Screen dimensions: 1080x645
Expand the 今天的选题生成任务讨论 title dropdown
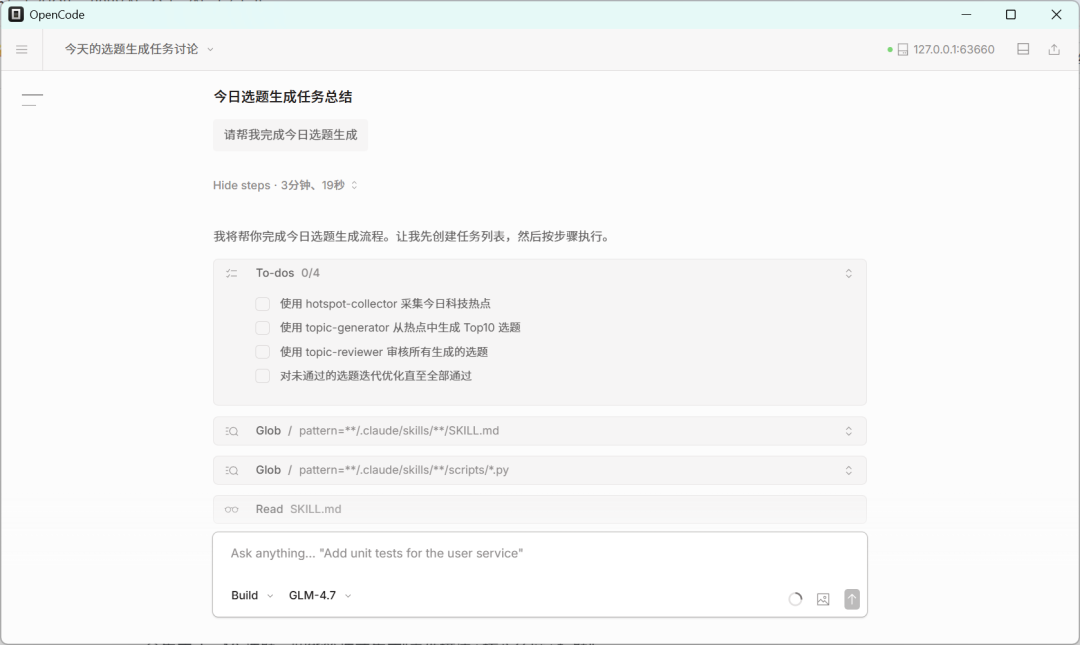pyautogui.click(x=210, y=48)
